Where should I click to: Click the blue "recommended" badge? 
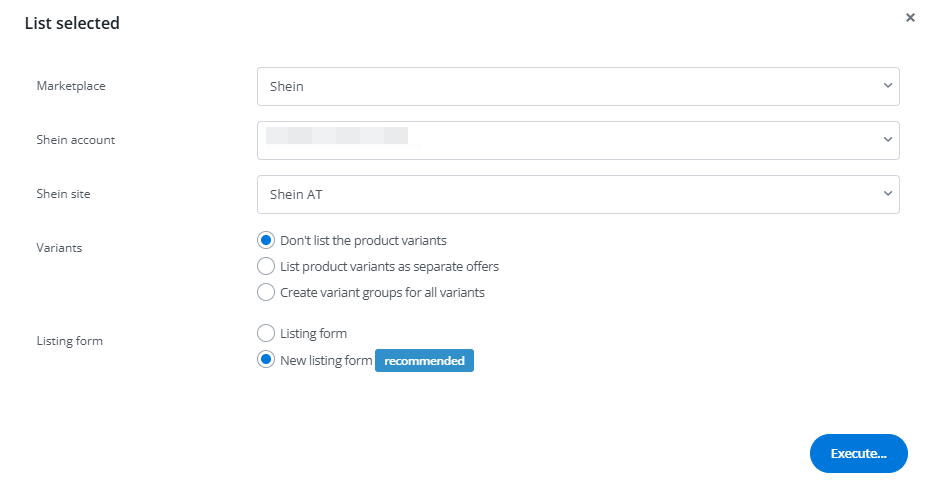424,361
